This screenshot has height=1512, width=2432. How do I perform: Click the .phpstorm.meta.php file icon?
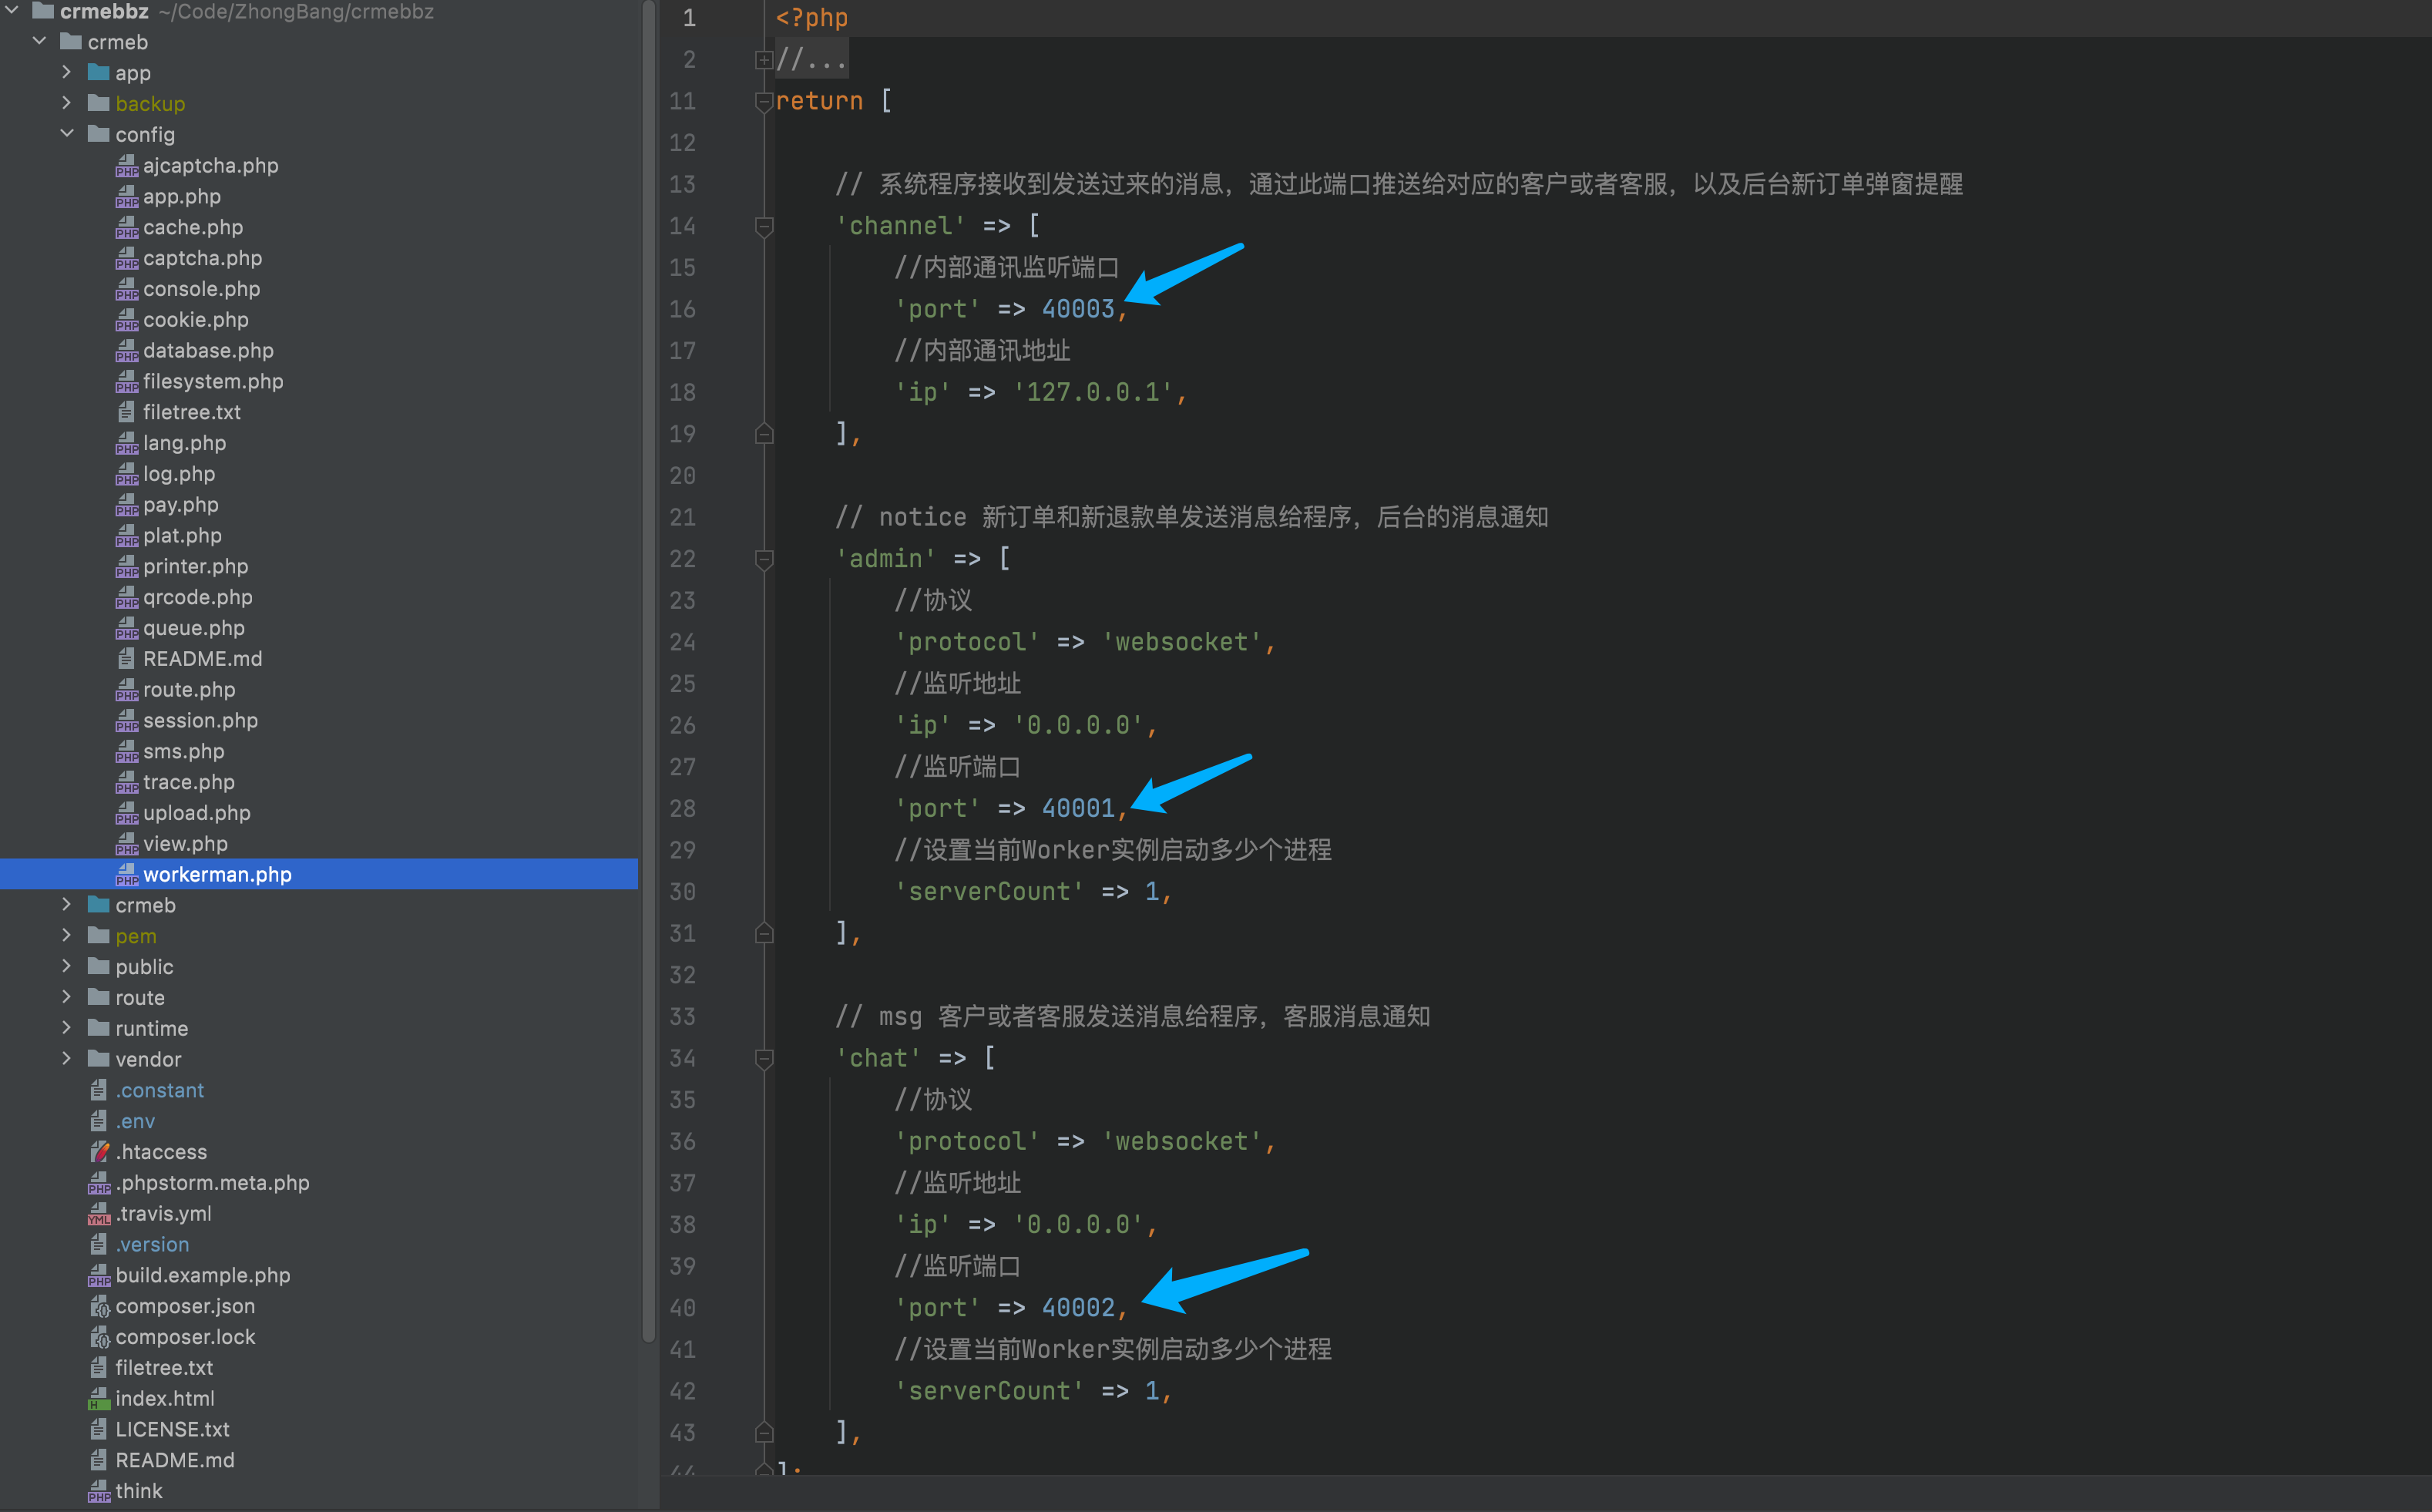pyautogui.click(x=99, y=1183)
